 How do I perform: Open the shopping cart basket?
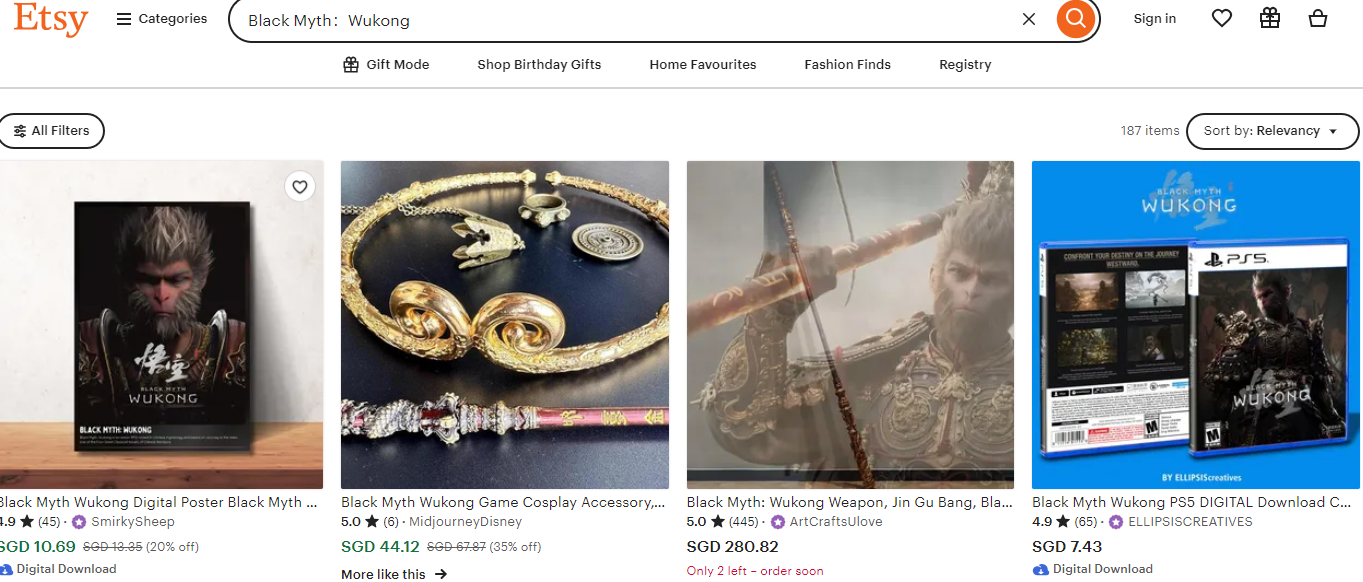(x=1317, y=18)
